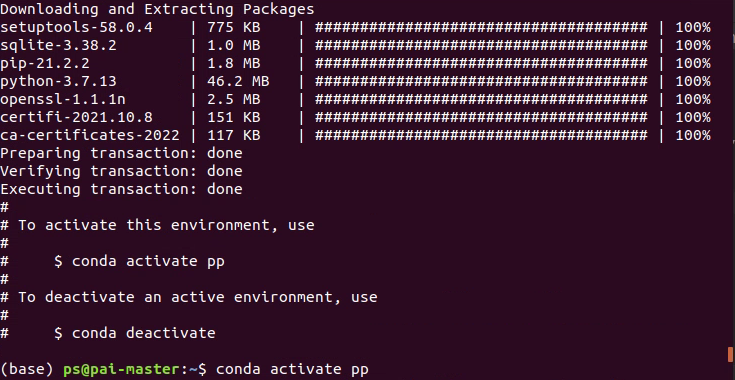Viewport: 735px width, 380px height.
Task: Click the progress bar for openssl-1.1.1n
Action: tap(481, 99)
